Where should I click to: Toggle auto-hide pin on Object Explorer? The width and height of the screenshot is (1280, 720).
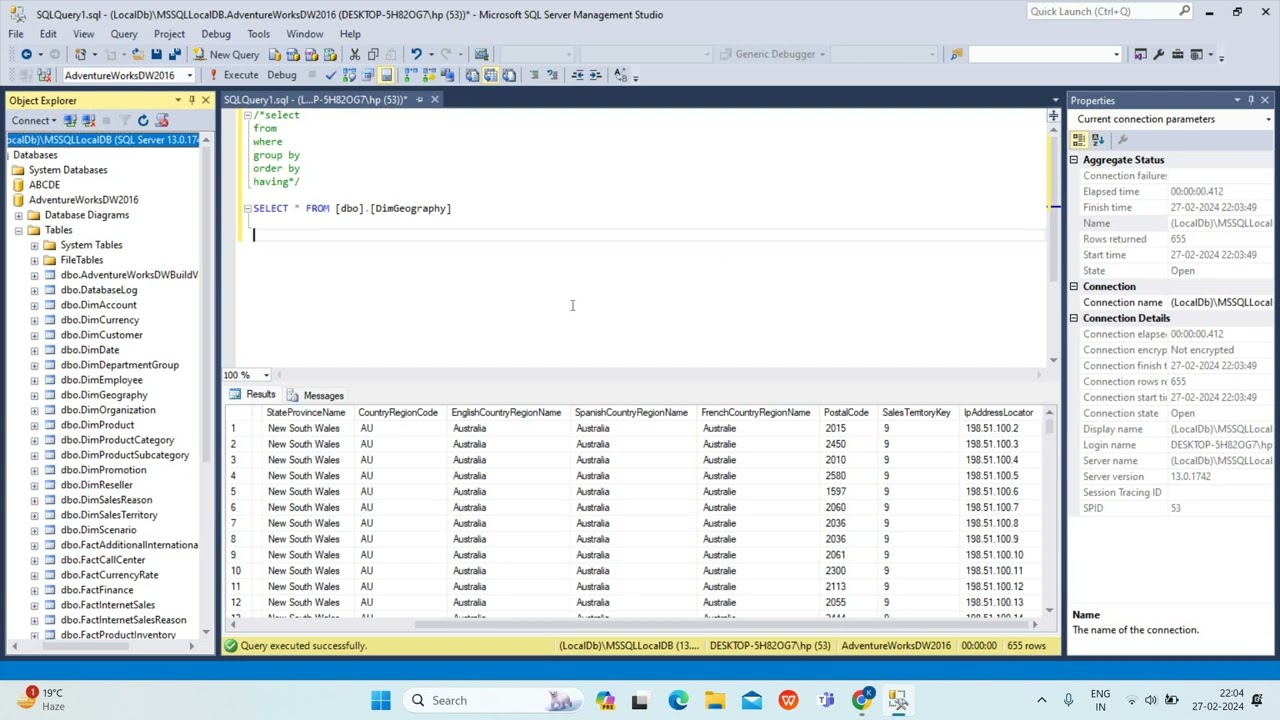point(191,100)
